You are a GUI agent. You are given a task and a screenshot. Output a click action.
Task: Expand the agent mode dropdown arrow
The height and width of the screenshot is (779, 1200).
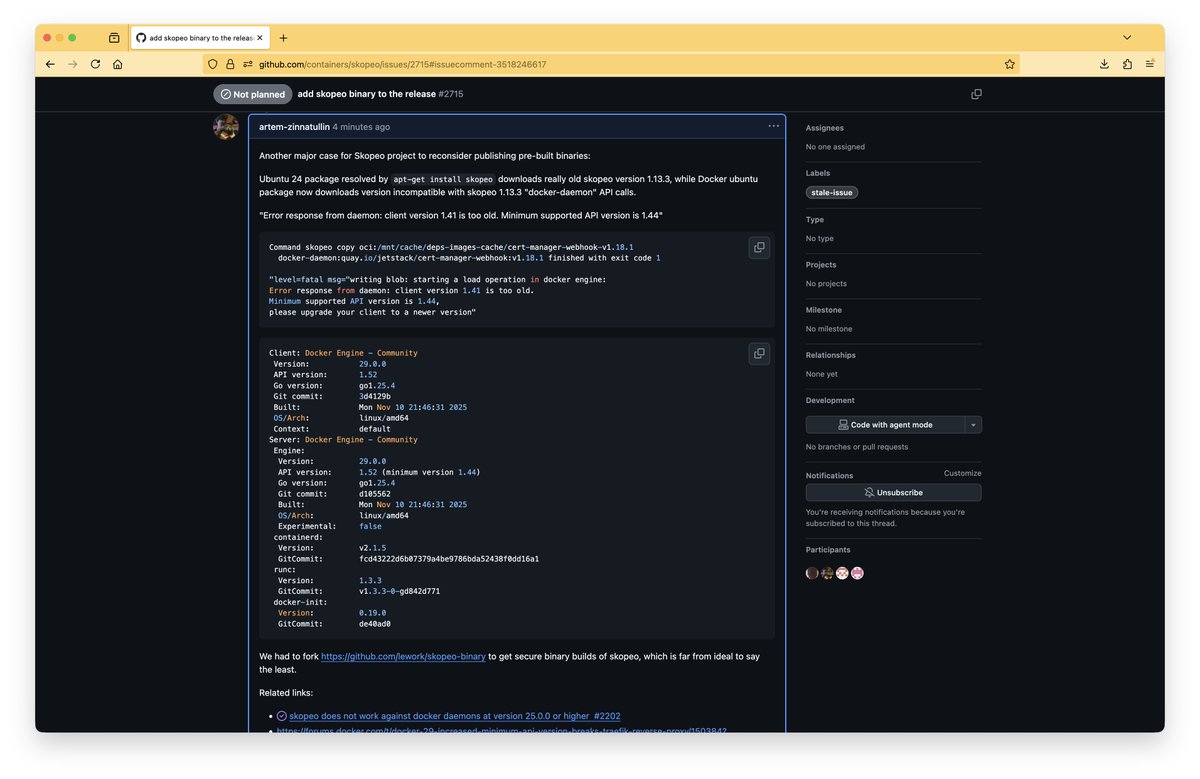tap(973, 425)
